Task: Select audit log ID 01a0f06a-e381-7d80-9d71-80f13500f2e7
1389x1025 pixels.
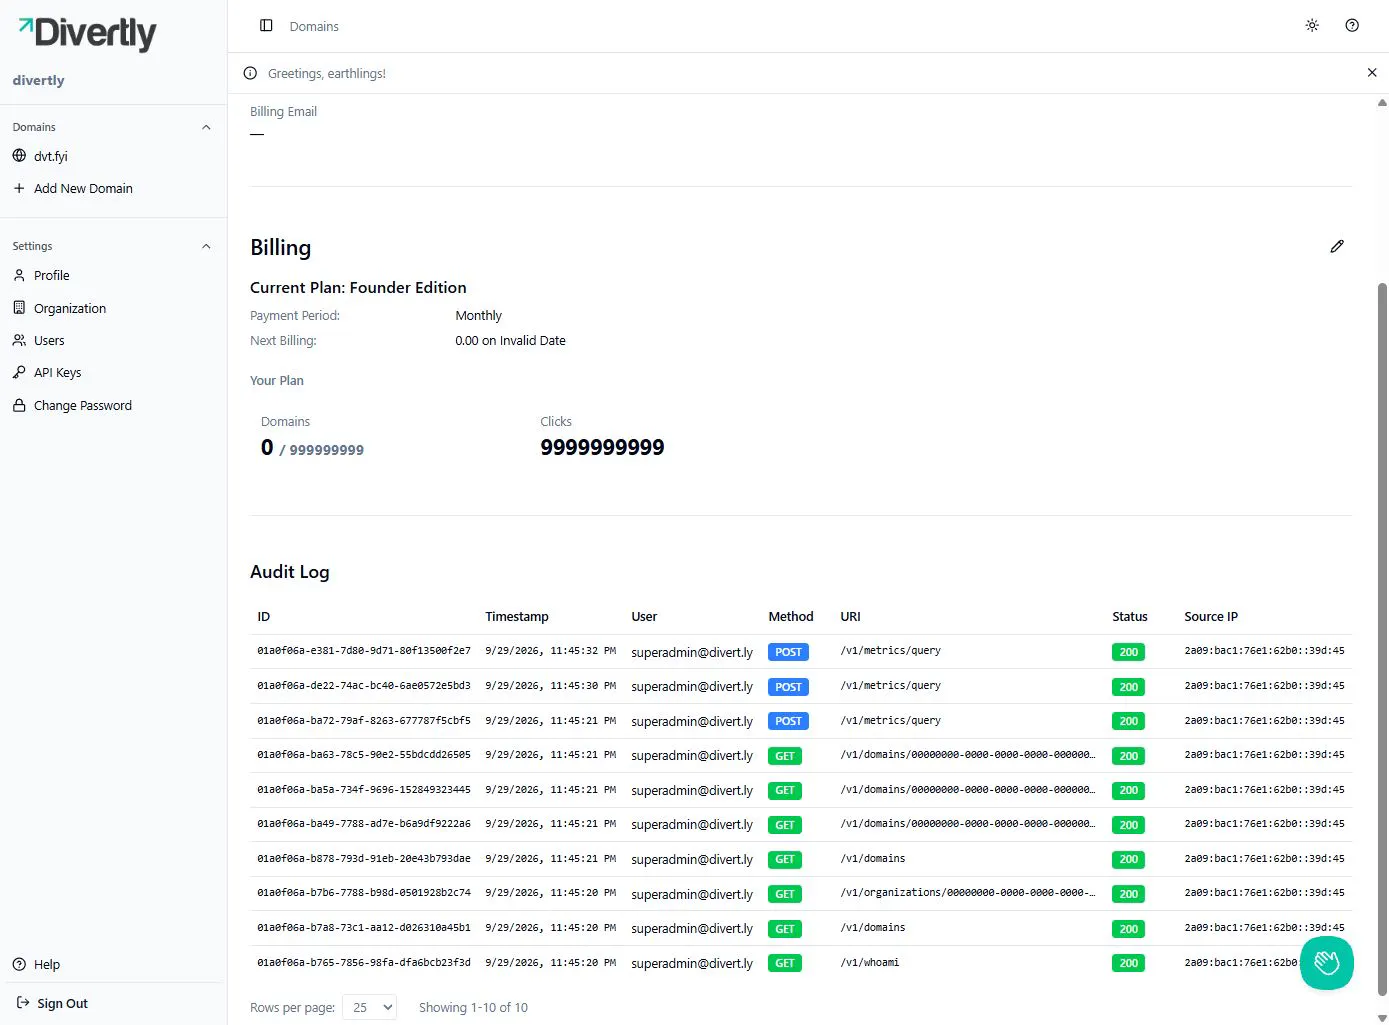Action: pos(364,651)
